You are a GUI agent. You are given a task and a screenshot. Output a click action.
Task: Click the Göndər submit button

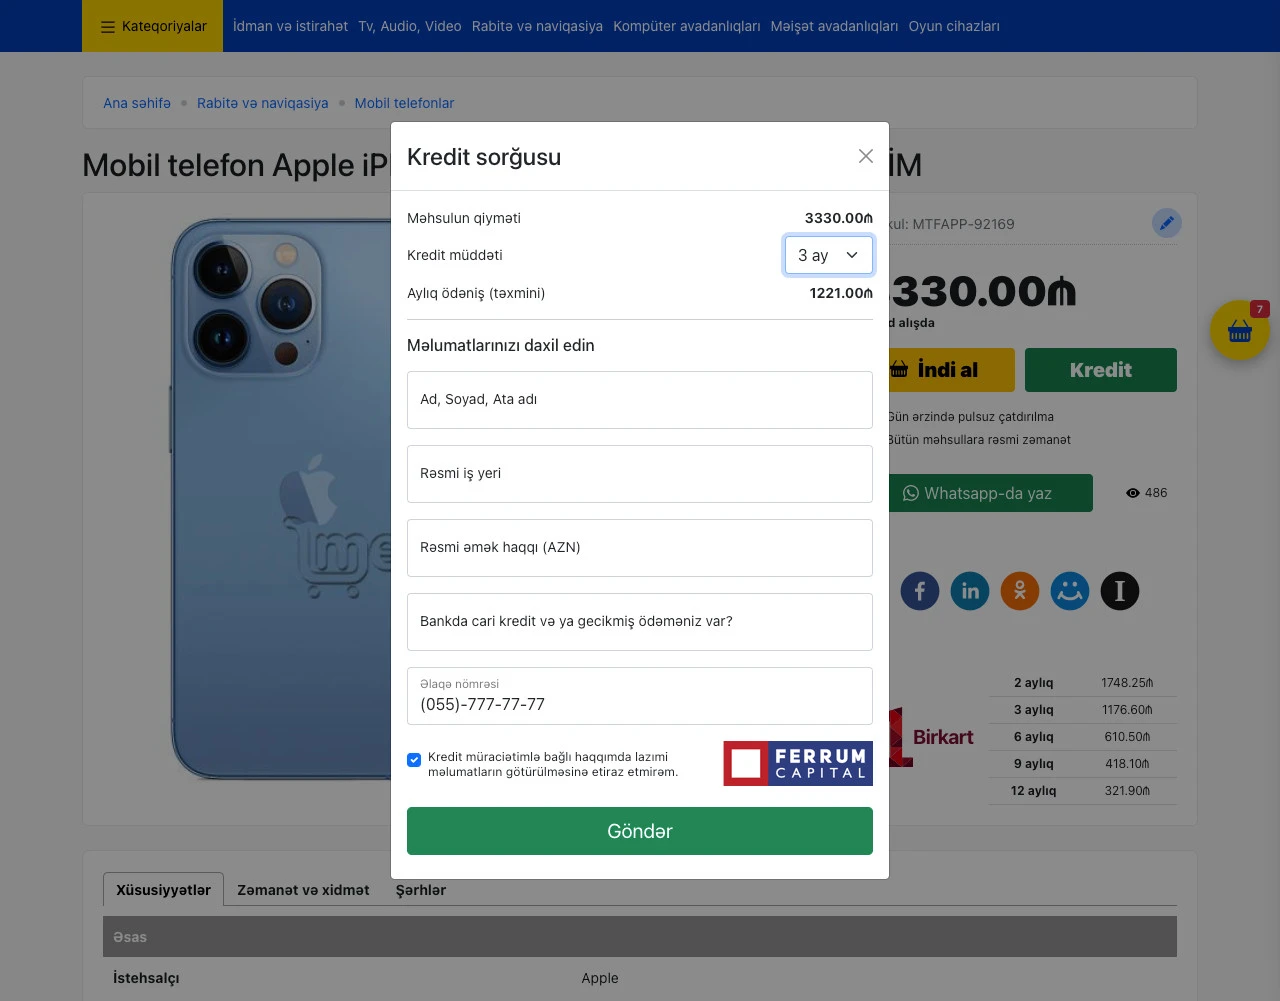[x=640, y=831]
